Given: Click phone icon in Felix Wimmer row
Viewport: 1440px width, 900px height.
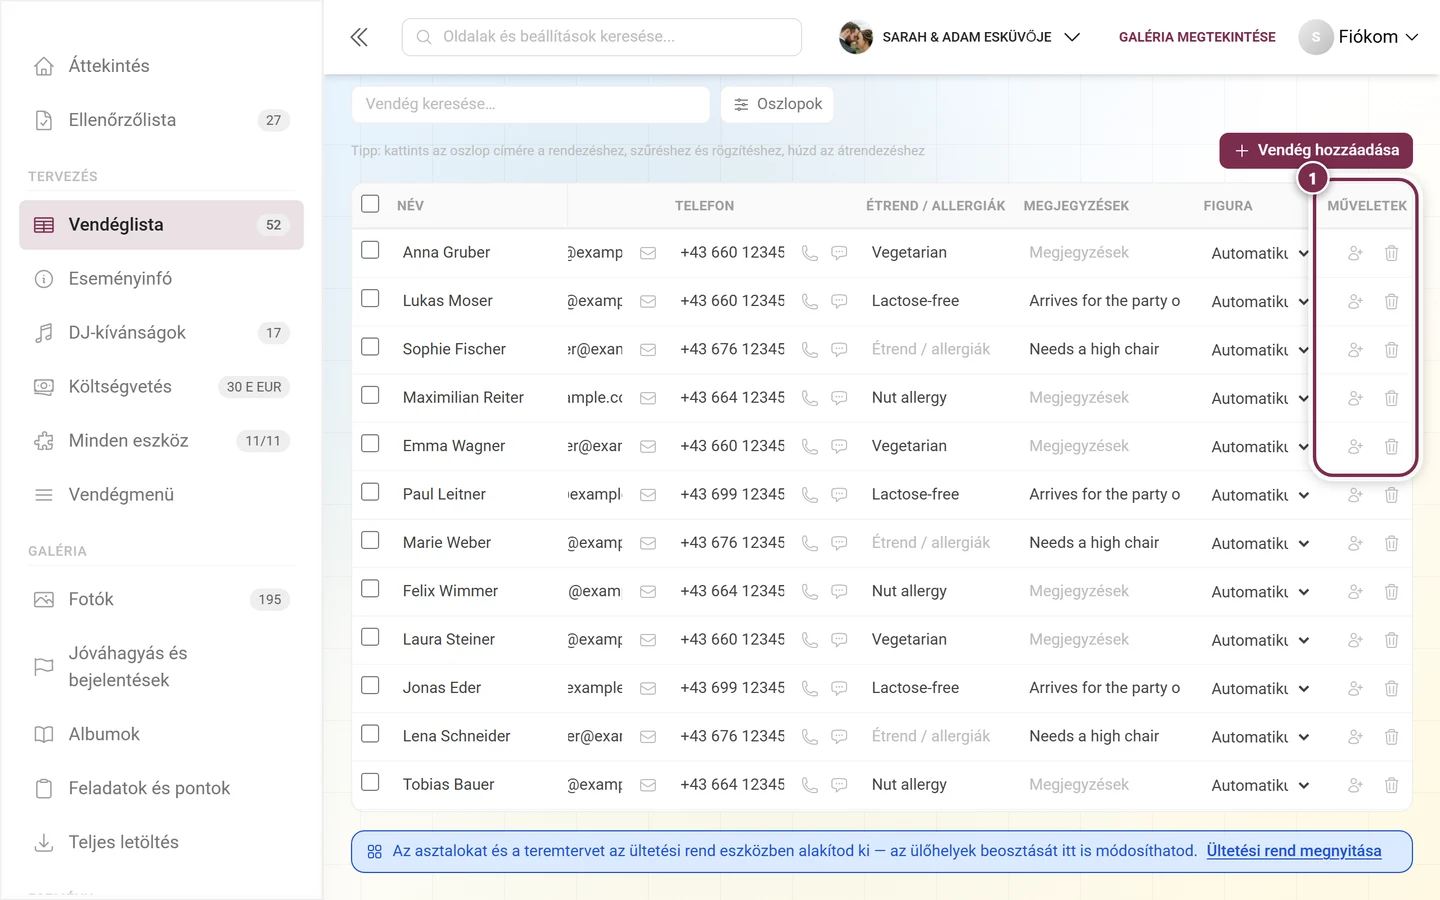Looking at the screenshot, I should point(810,591).
